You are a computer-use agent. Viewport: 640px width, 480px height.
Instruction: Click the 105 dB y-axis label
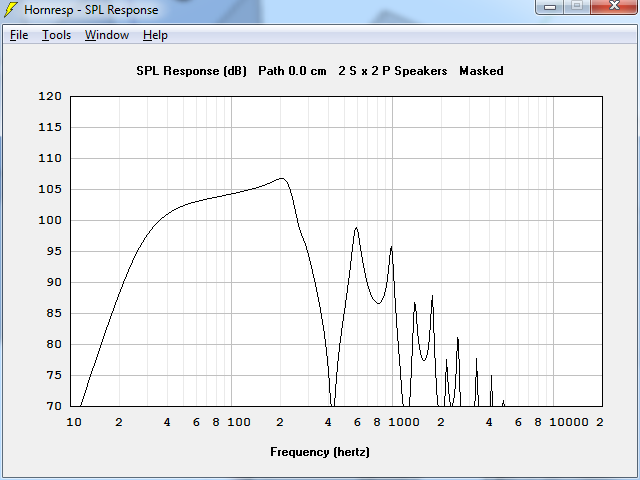50,189
